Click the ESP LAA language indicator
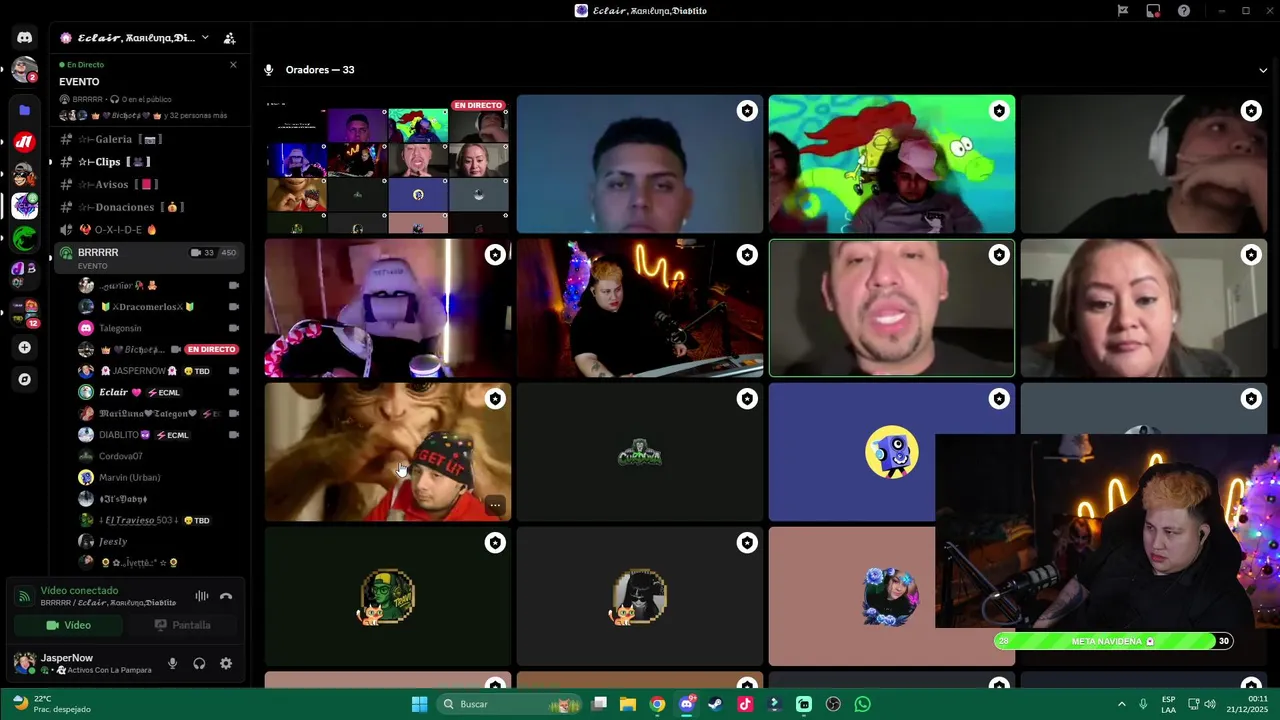 [1169, 704]
